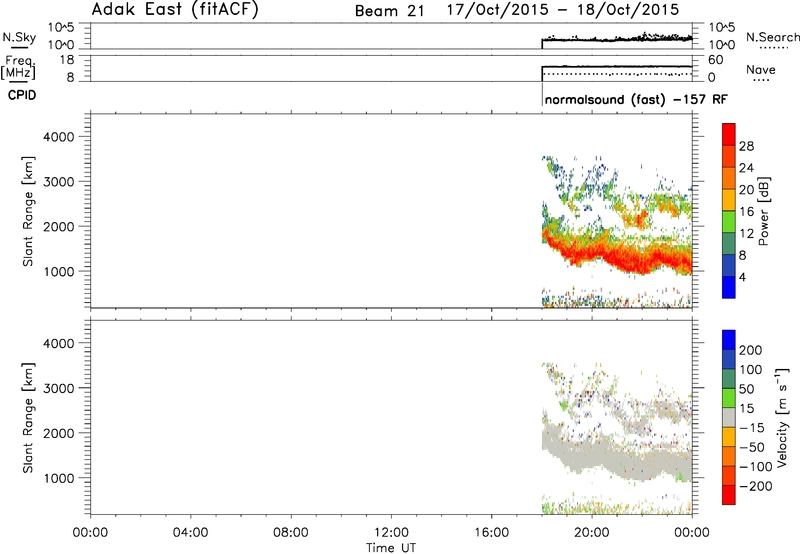Click the light green 12-16 dB Power segment
This screenshot has height=554, width=800.
(729, 221)
